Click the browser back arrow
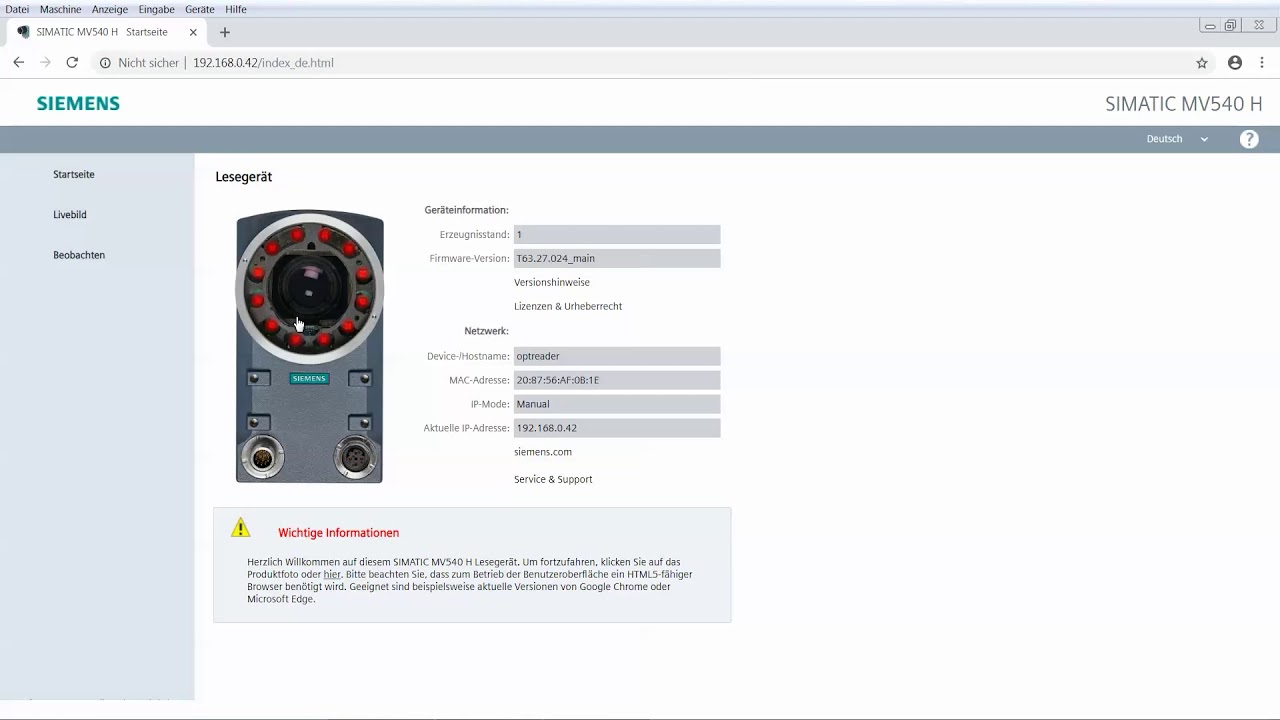1280x720 pixels. coord(18,62)
